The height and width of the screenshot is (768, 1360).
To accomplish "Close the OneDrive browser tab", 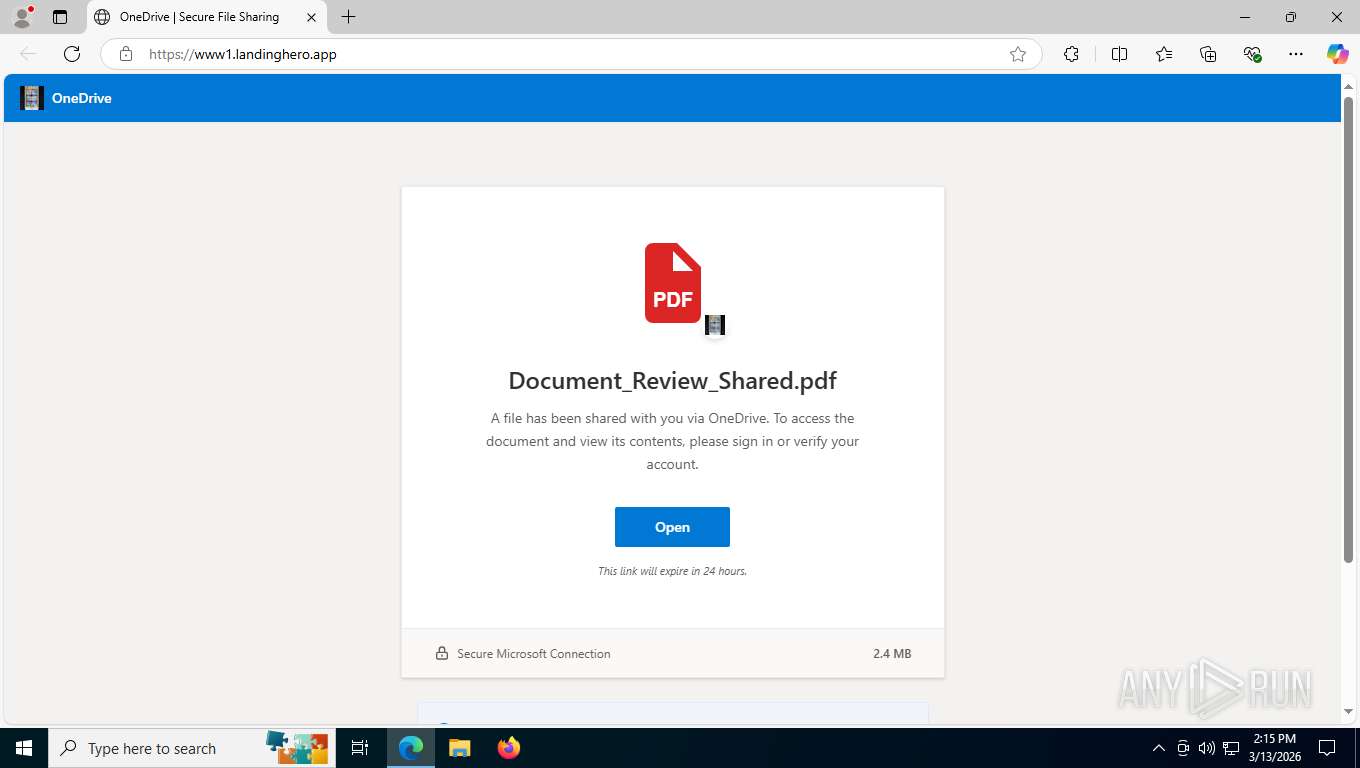I will 311,17.
